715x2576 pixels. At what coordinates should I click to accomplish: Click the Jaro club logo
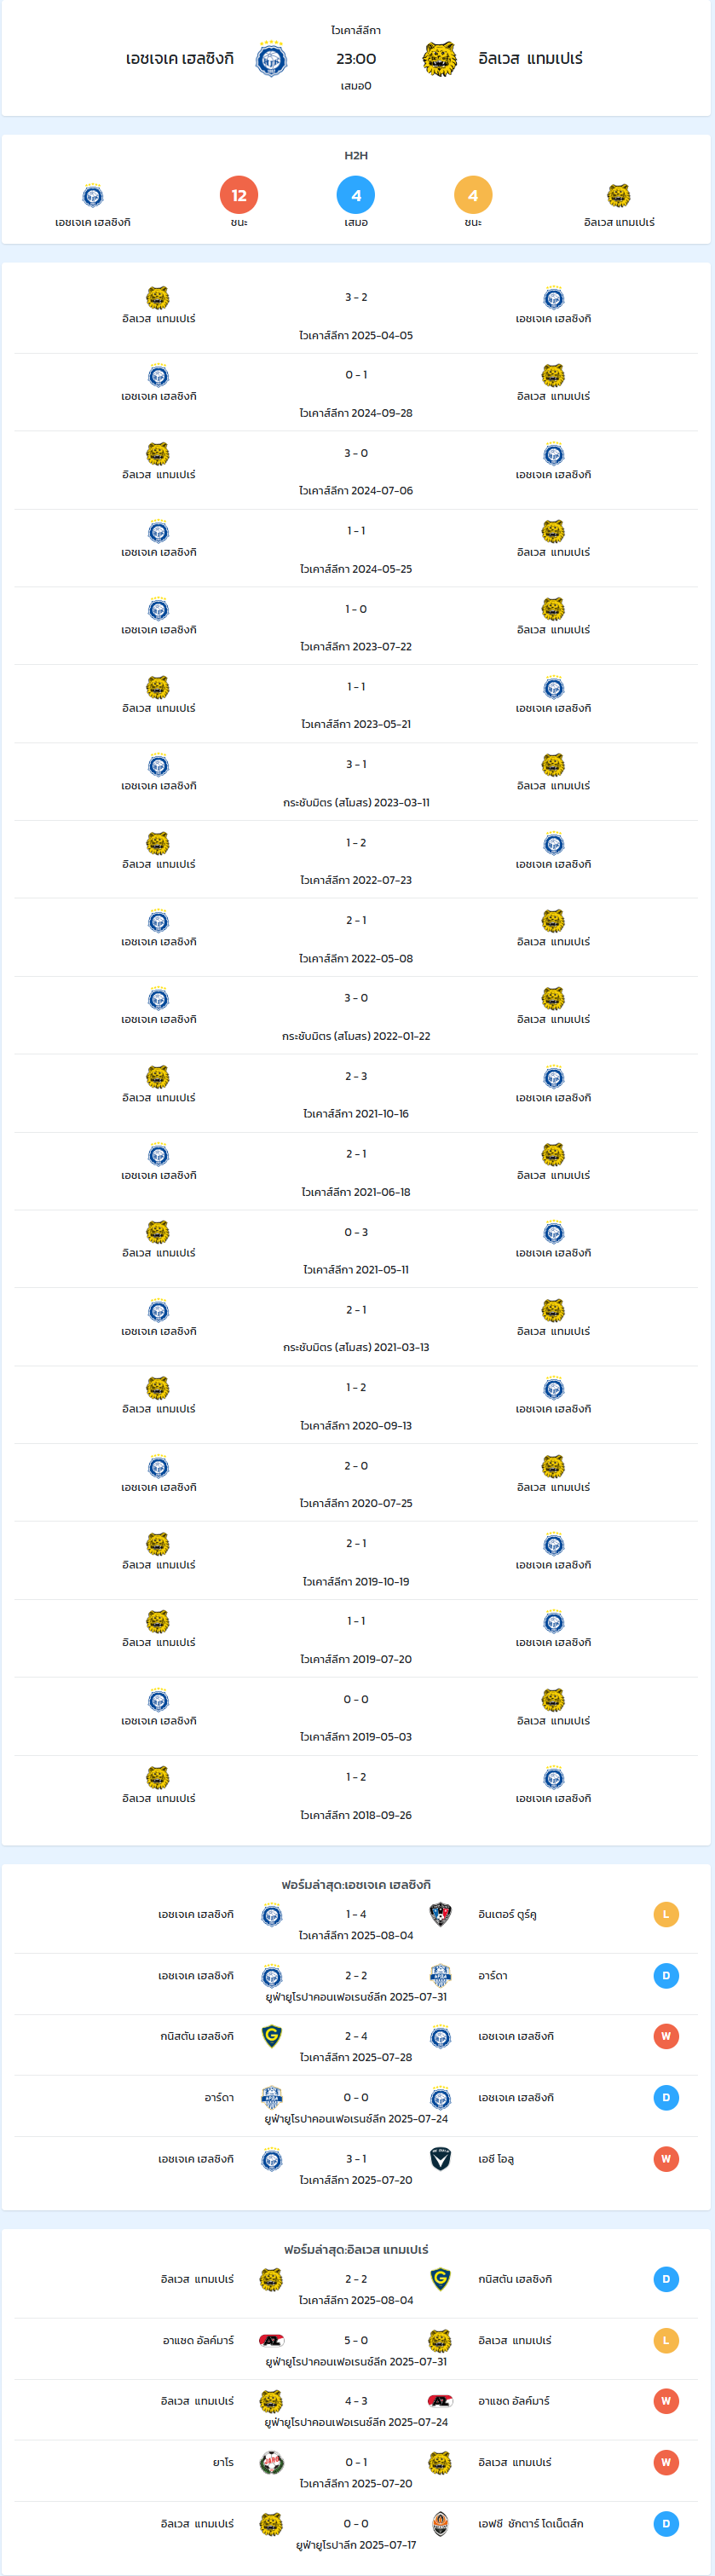271,2462
